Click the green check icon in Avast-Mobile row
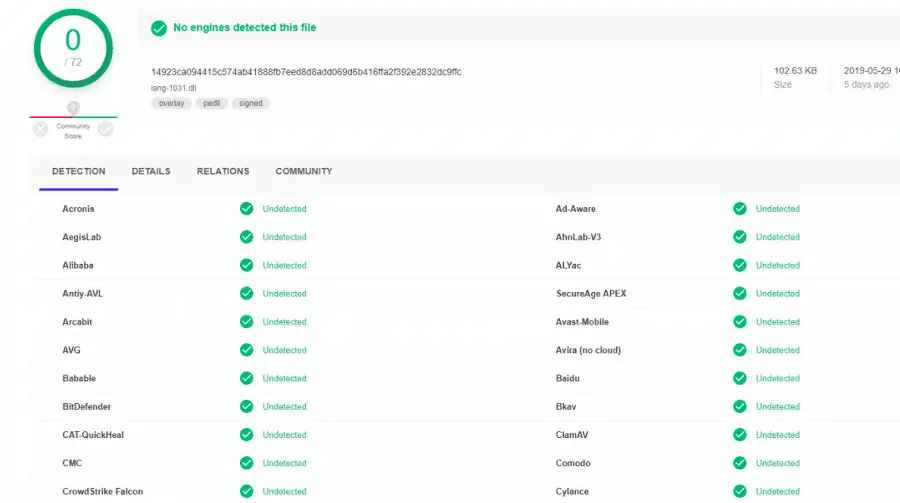The width and height of the screenshot is (900, 503). pos(740,322)
